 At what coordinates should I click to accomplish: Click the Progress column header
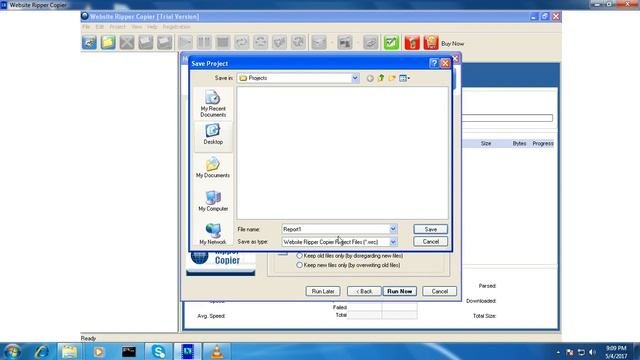coord(543,144)
